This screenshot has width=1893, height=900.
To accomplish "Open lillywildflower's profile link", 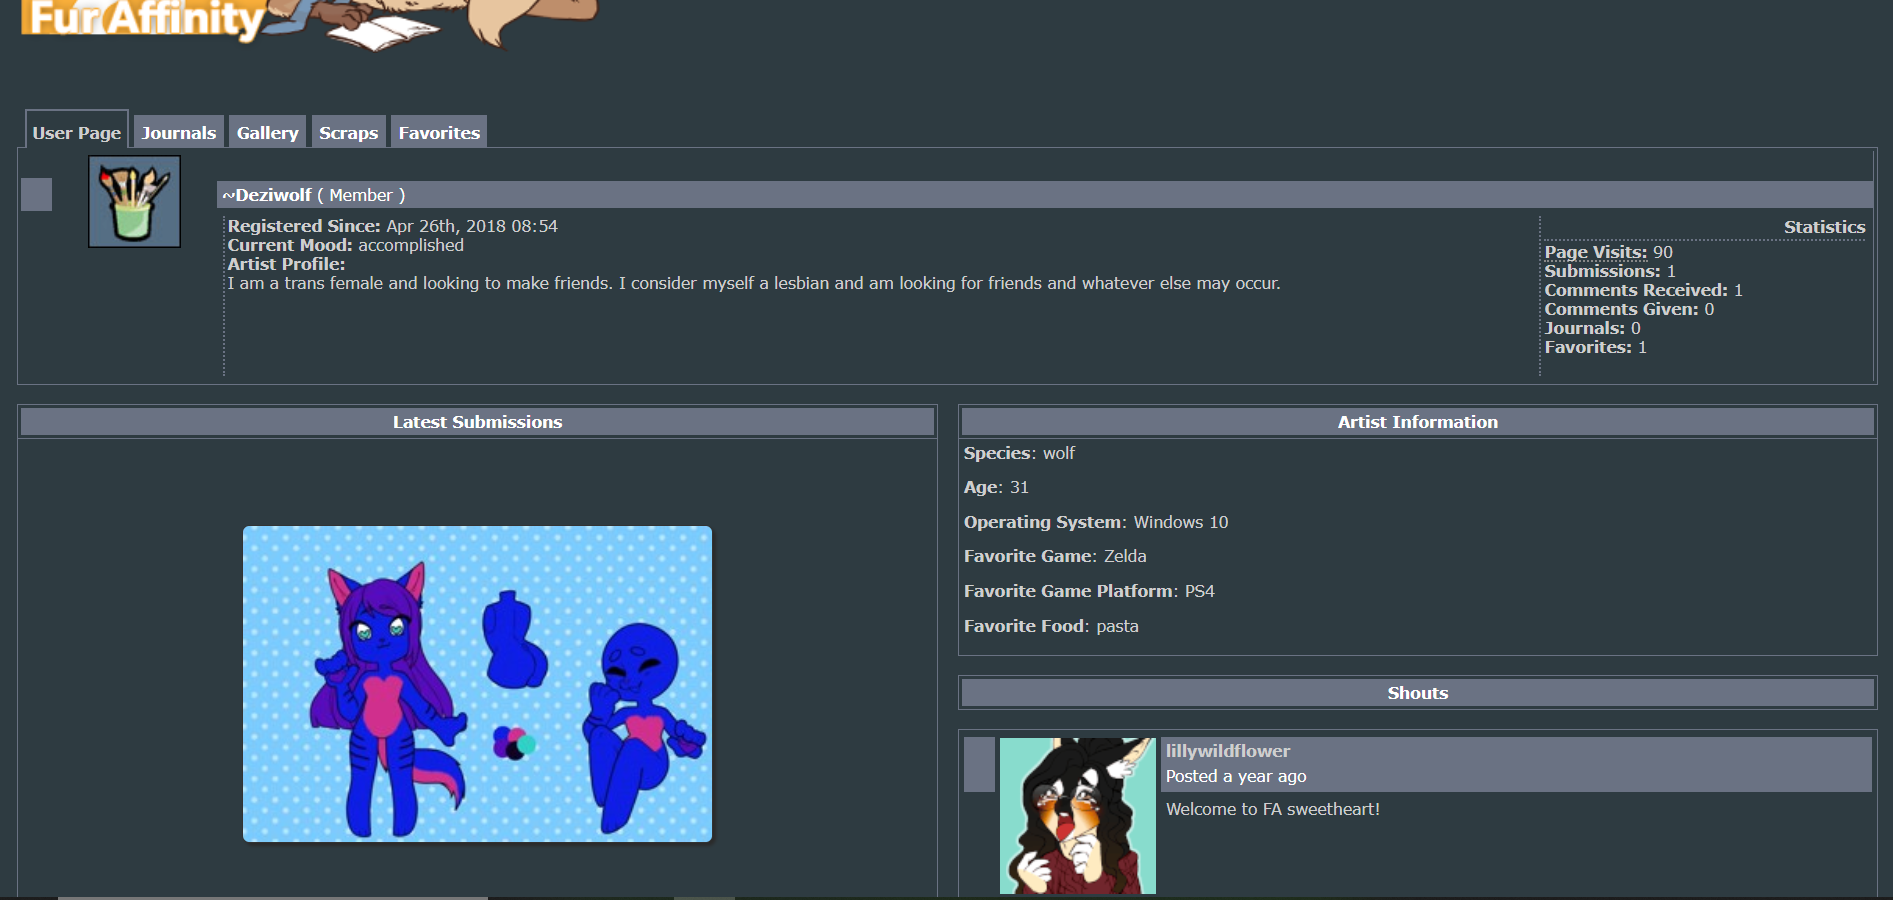I will tap(1228, 751).
